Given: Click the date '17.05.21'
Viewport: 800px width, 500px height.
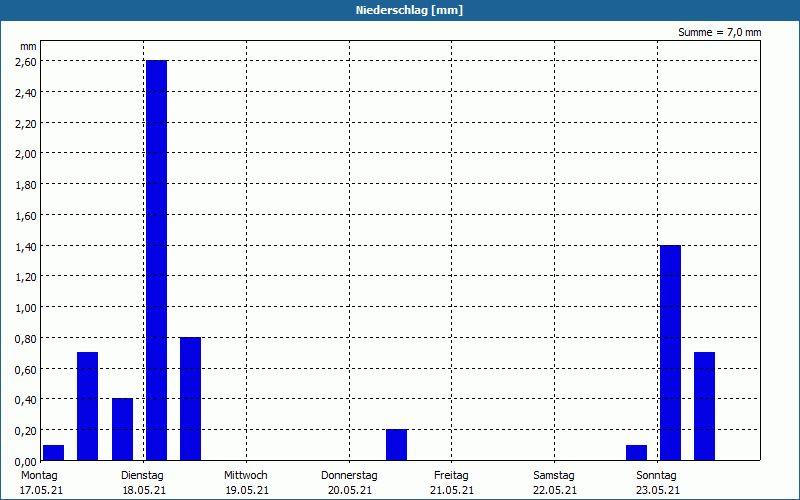Looking at the screenshot, I should click(41, 490).
